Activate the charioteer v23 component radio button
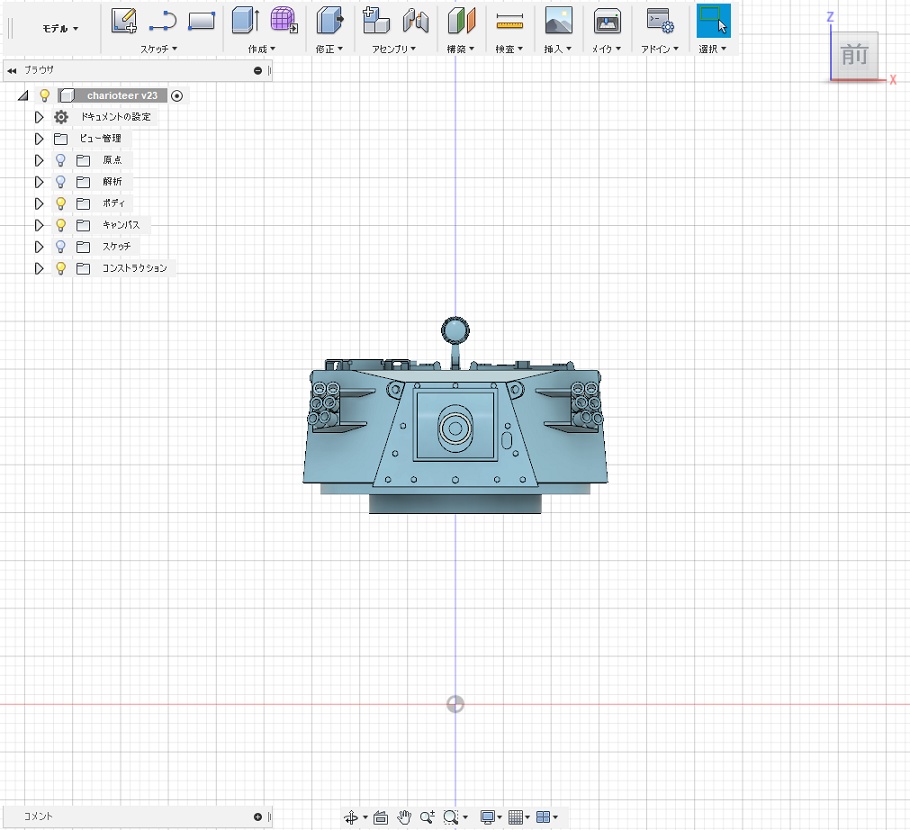 [177, 96]
